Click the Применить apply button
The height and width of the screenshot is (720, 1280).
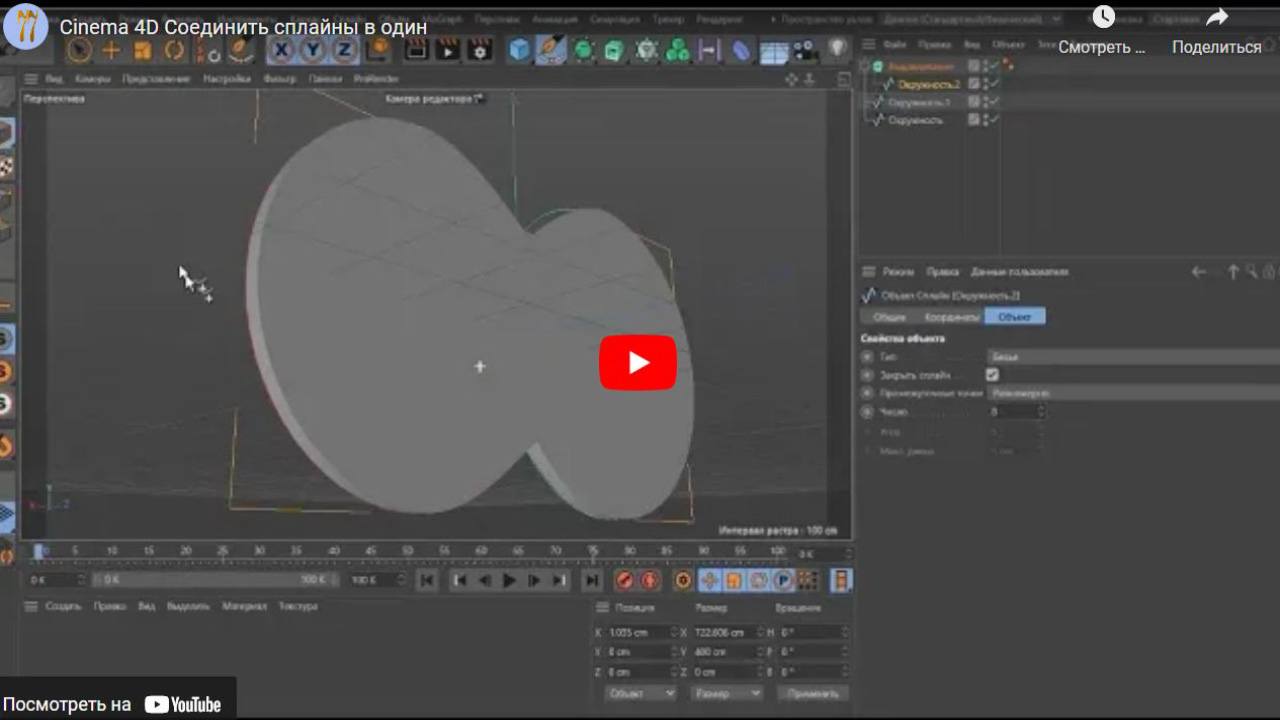(x=812, y=693)
